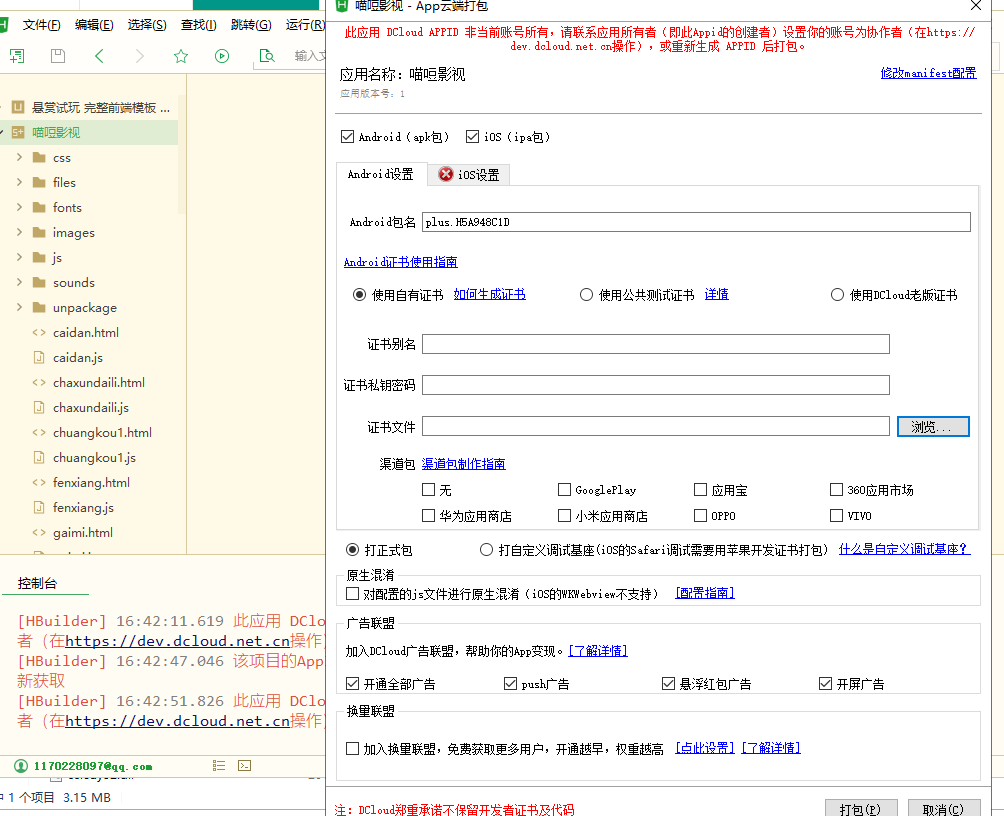Expand the unpackage folder
This screenshot has width=1004, height=816.
coord(19,308)
